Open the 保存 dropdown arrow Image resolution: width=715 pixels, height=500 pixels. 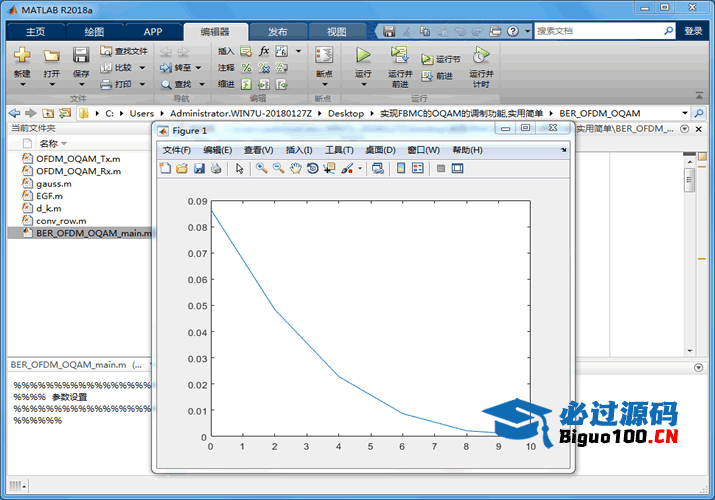(81, 84)
